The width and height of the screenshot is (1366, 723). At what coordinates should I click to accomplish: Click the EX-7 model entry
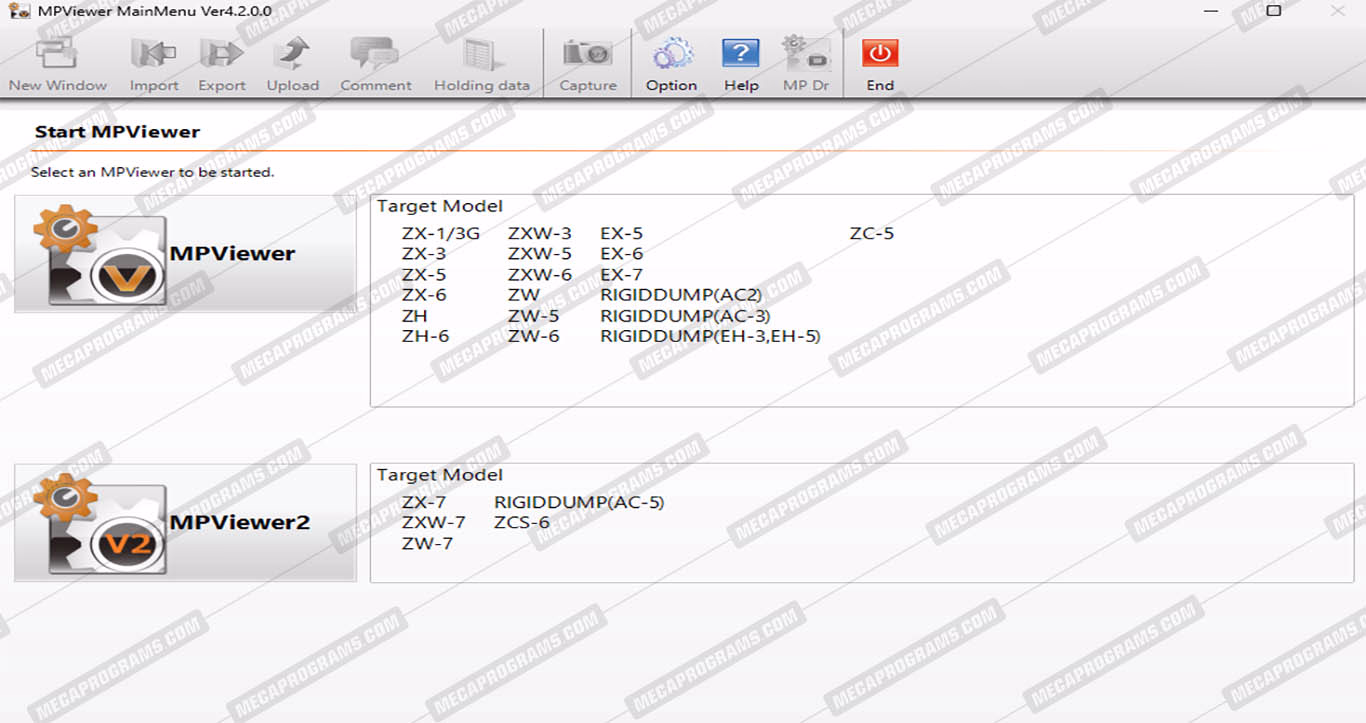point(622,275)
